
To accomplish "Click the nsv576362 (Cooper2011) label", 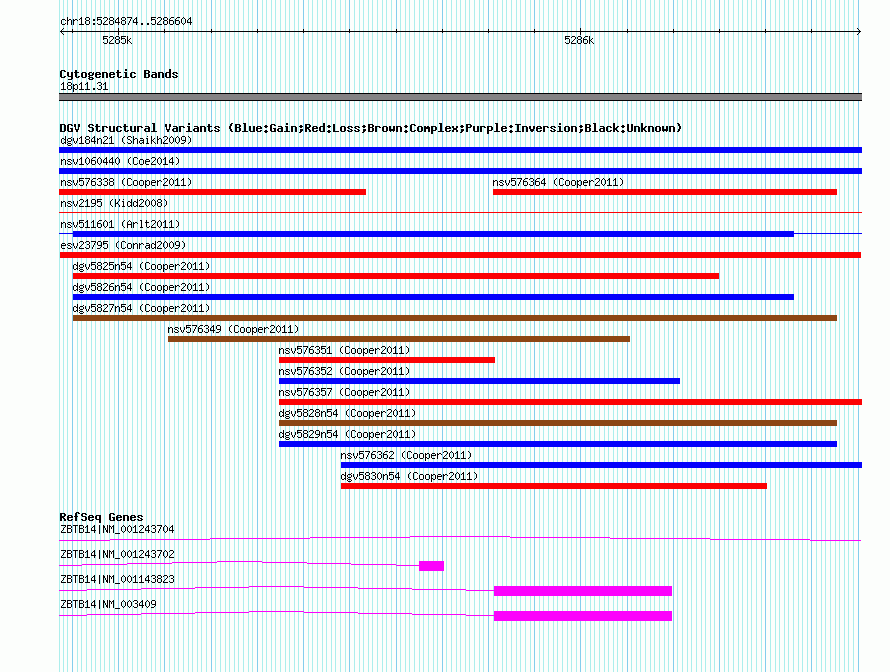I will tap(406, 455).
